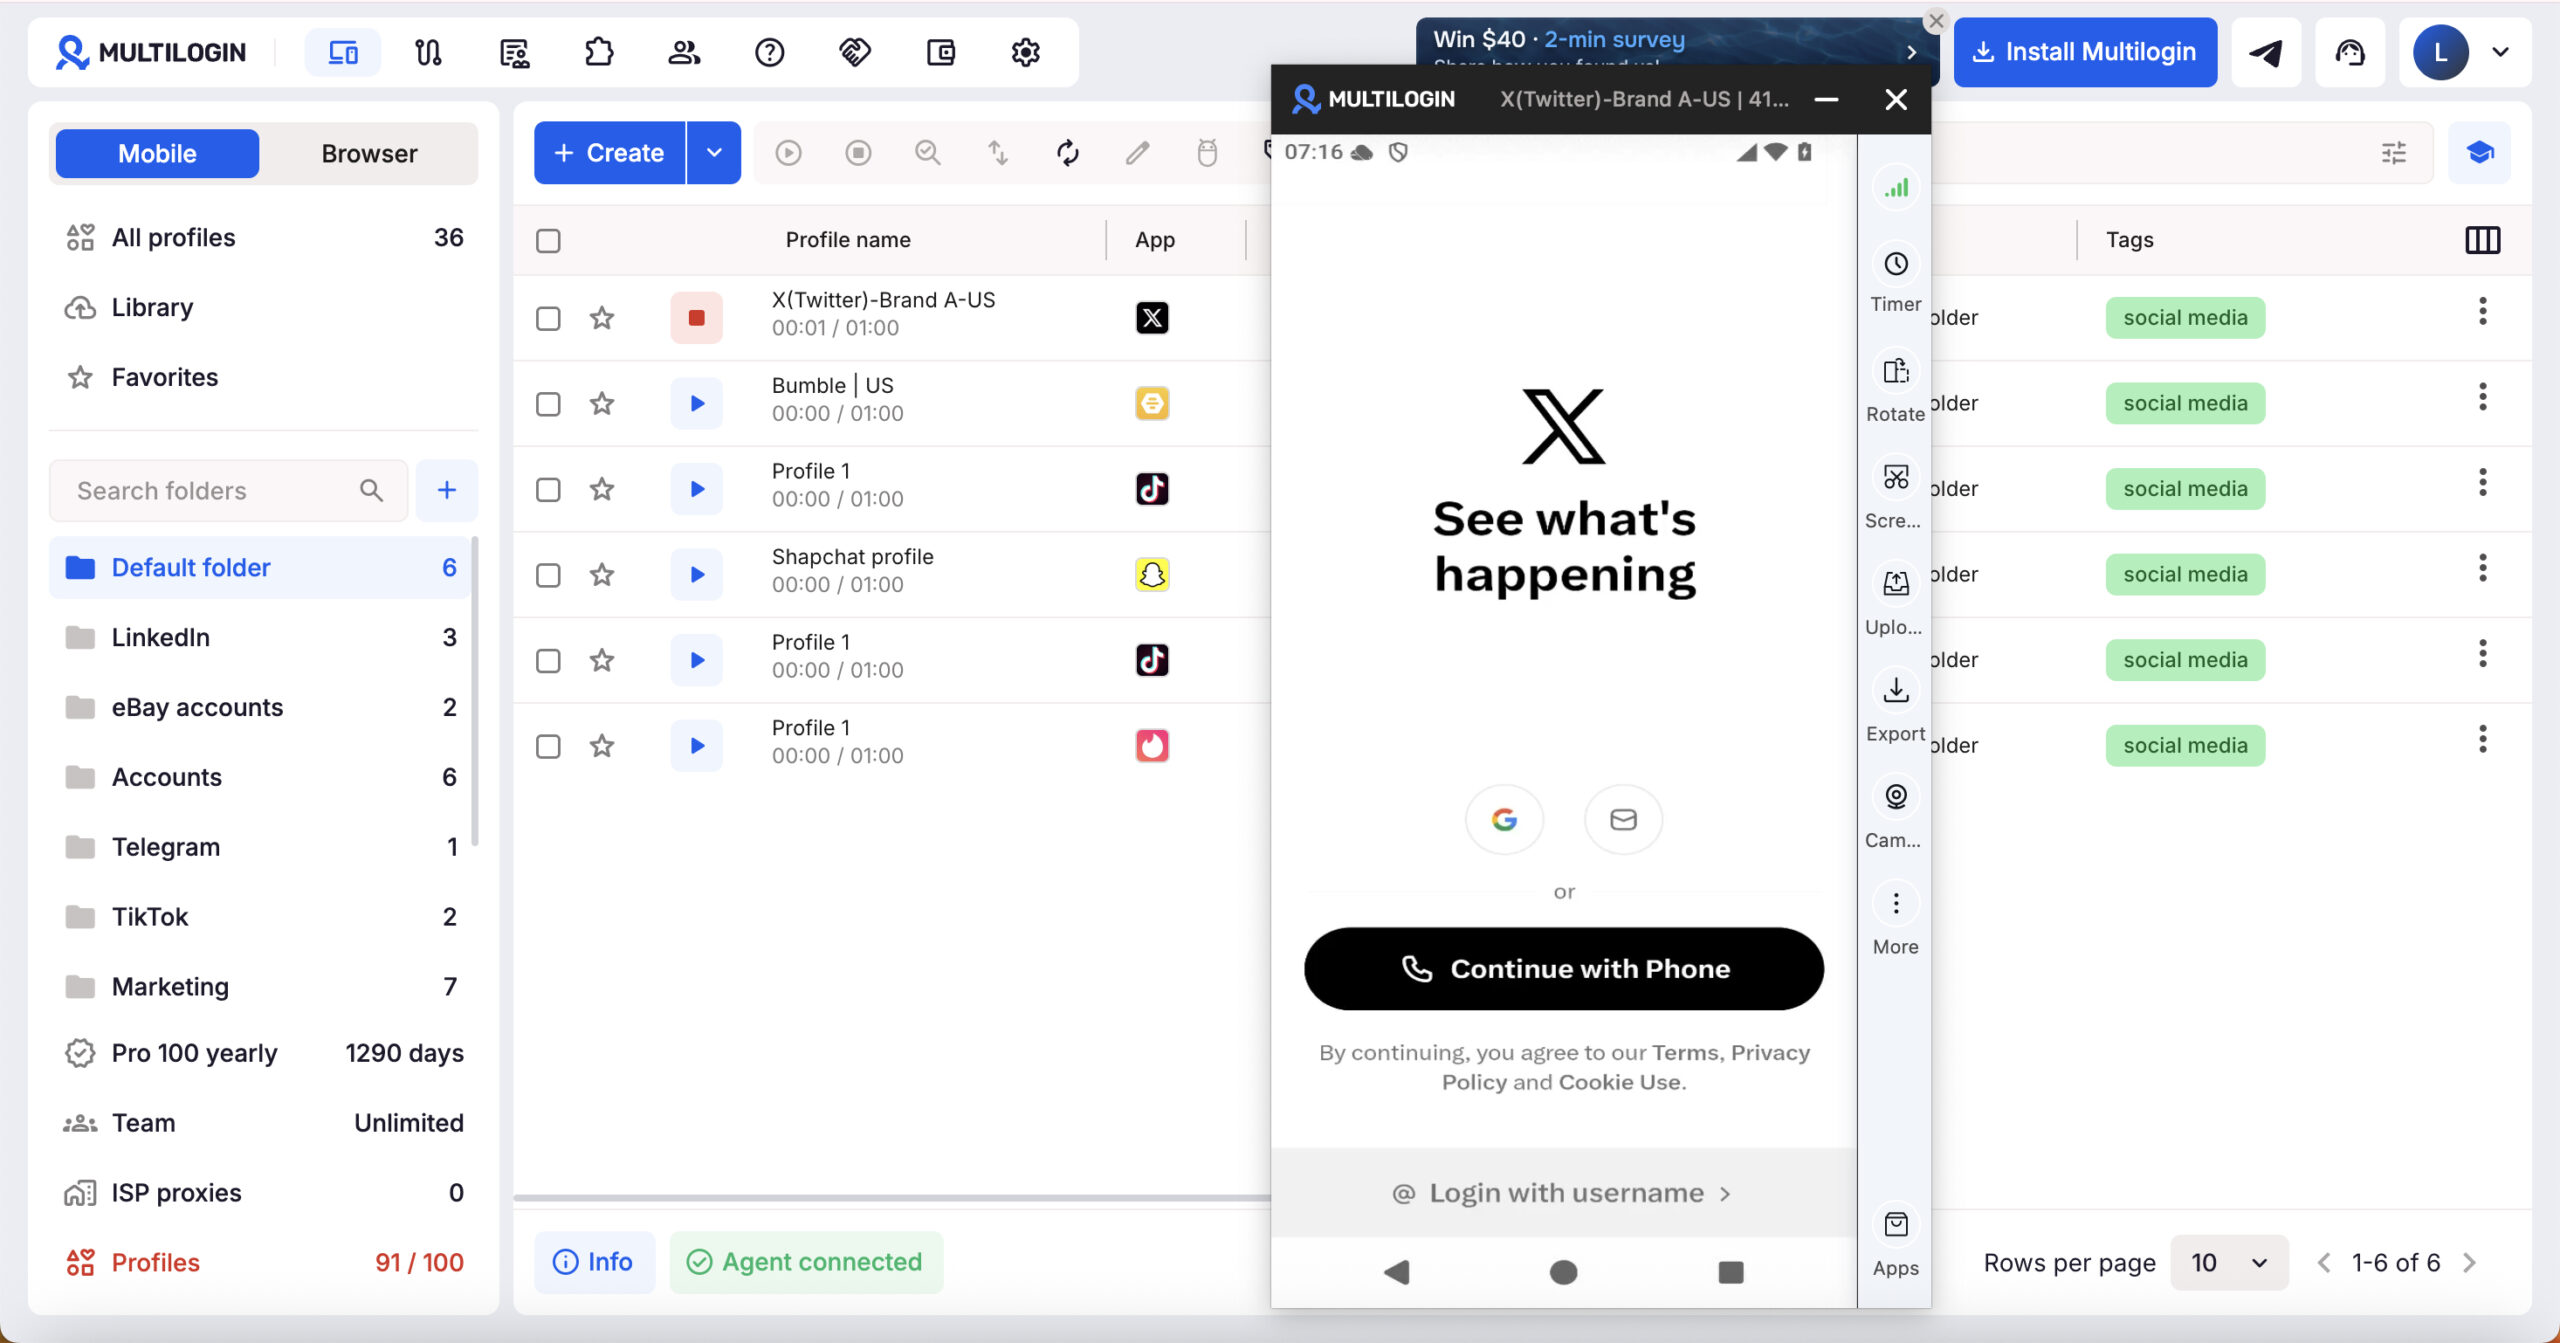2560x1343 pixels.
Task: Click the signal strength icon in phone sidebar
Action: click(x=1896, y=188)
